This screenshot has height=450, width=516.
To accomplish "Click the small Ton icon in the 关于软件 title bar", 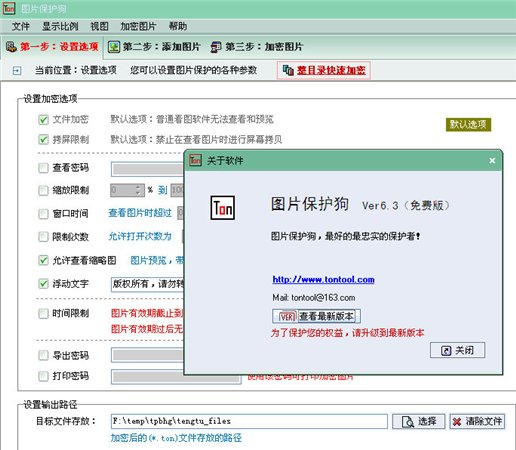I will coord(195,160).
